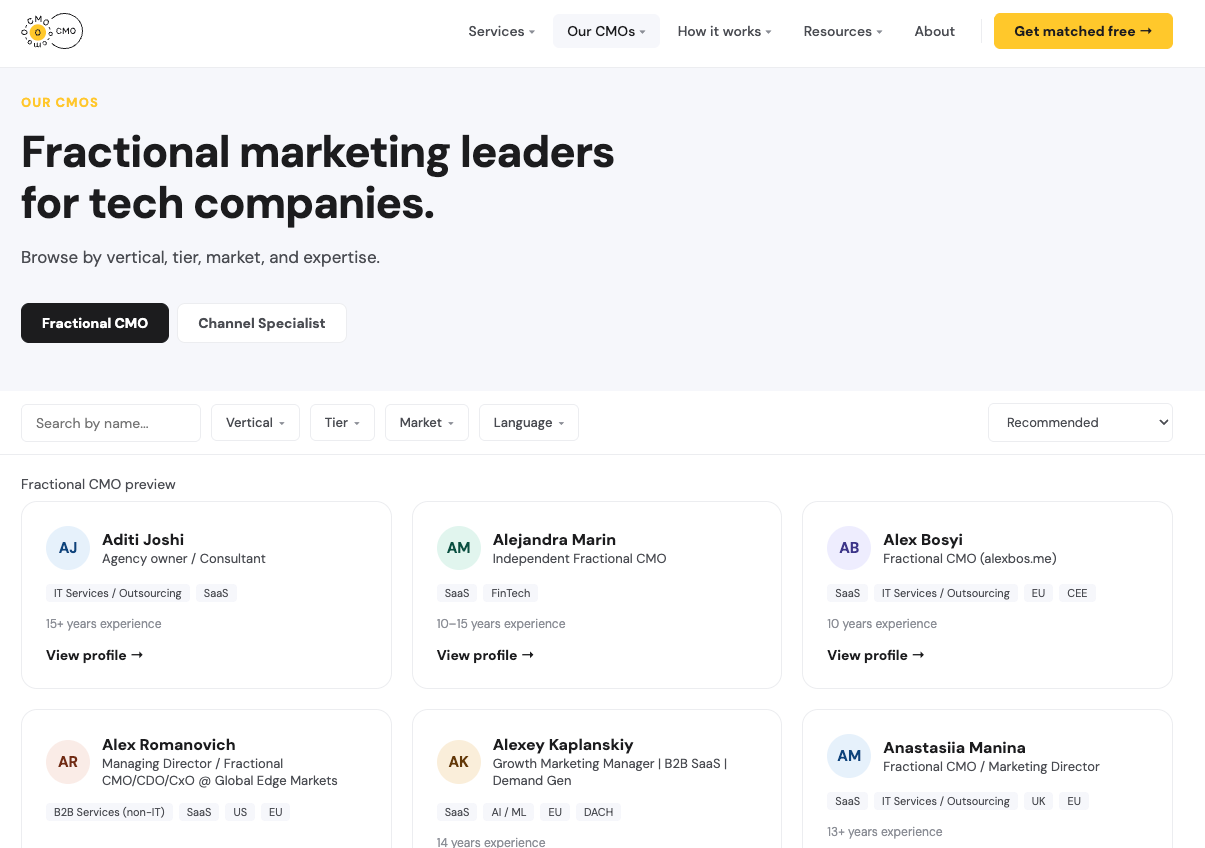Click Alex Bosyi's AB avatar

849,548
